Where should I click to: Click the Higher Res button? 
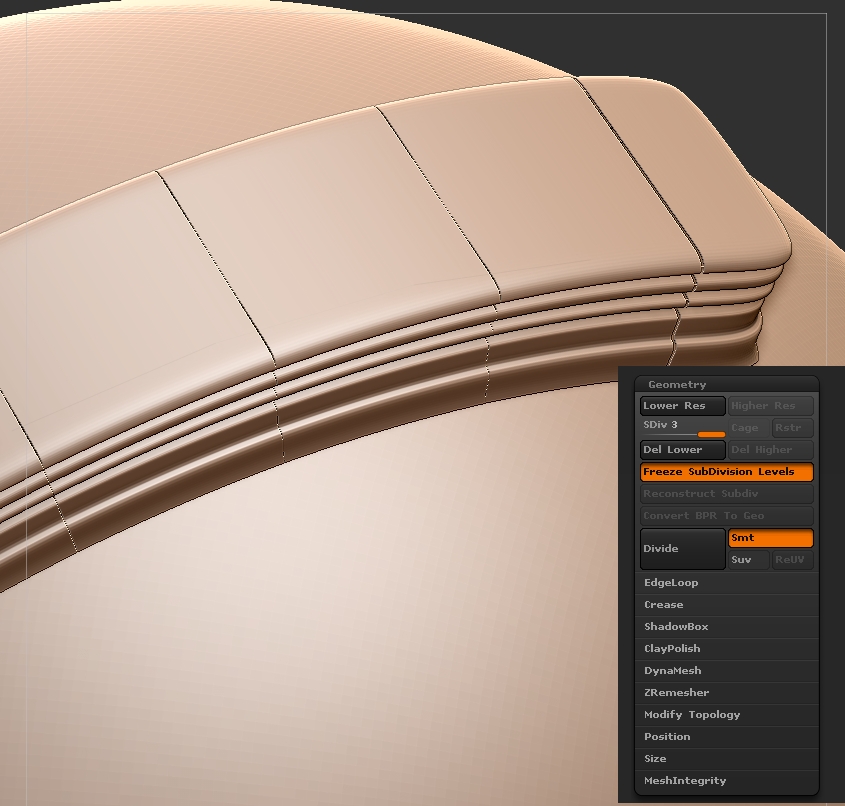click(x=770, y=406)
